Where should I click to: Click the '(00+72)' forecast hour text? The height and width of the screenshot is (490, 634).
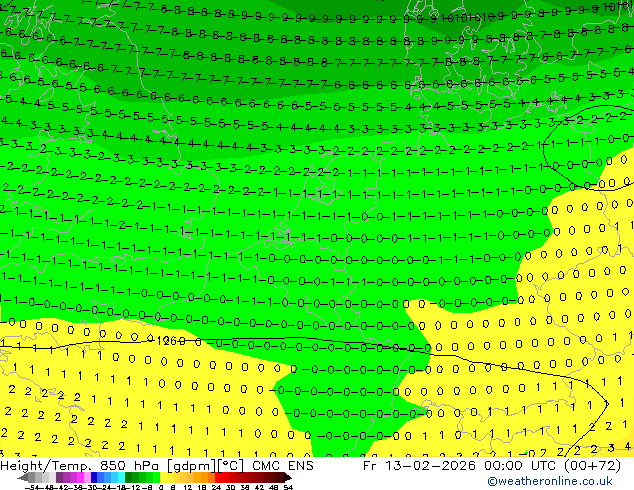click(592, 466)
